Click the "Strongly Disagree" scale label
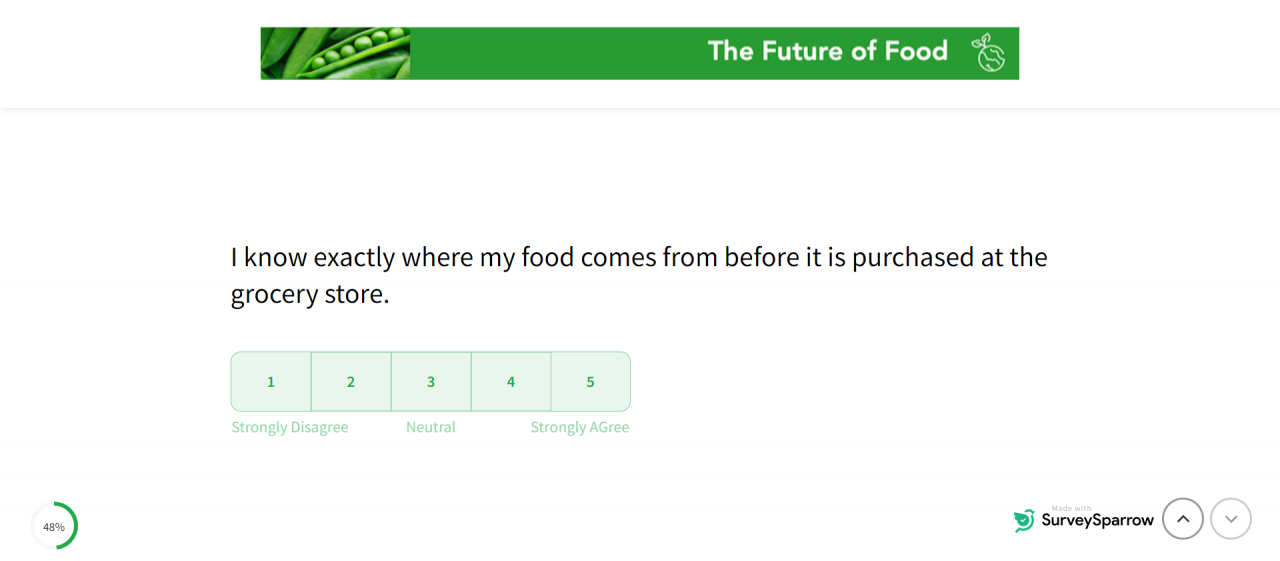The width and height of the screenshot is (1280, 561). (290, 428)
